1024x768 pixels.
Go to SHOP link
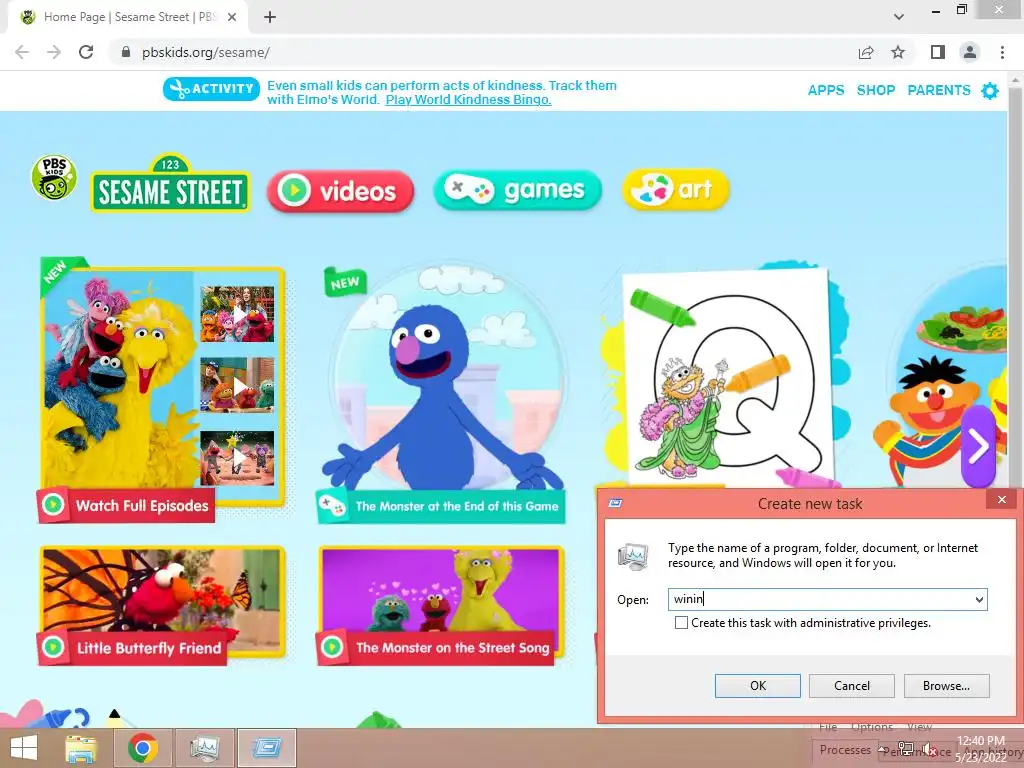tap(876, 90)
